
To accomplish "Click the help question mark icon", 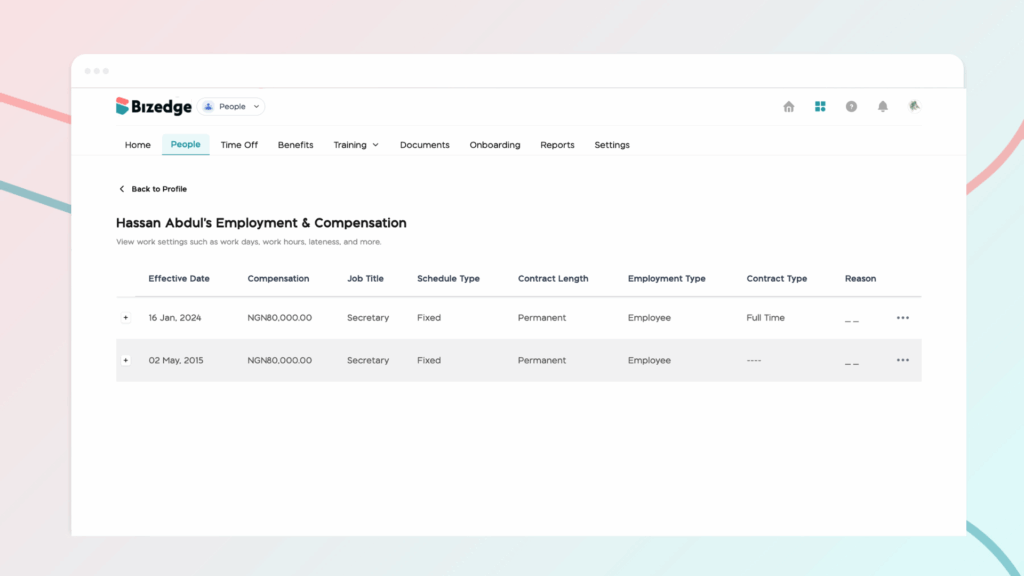I will [851, 106].
